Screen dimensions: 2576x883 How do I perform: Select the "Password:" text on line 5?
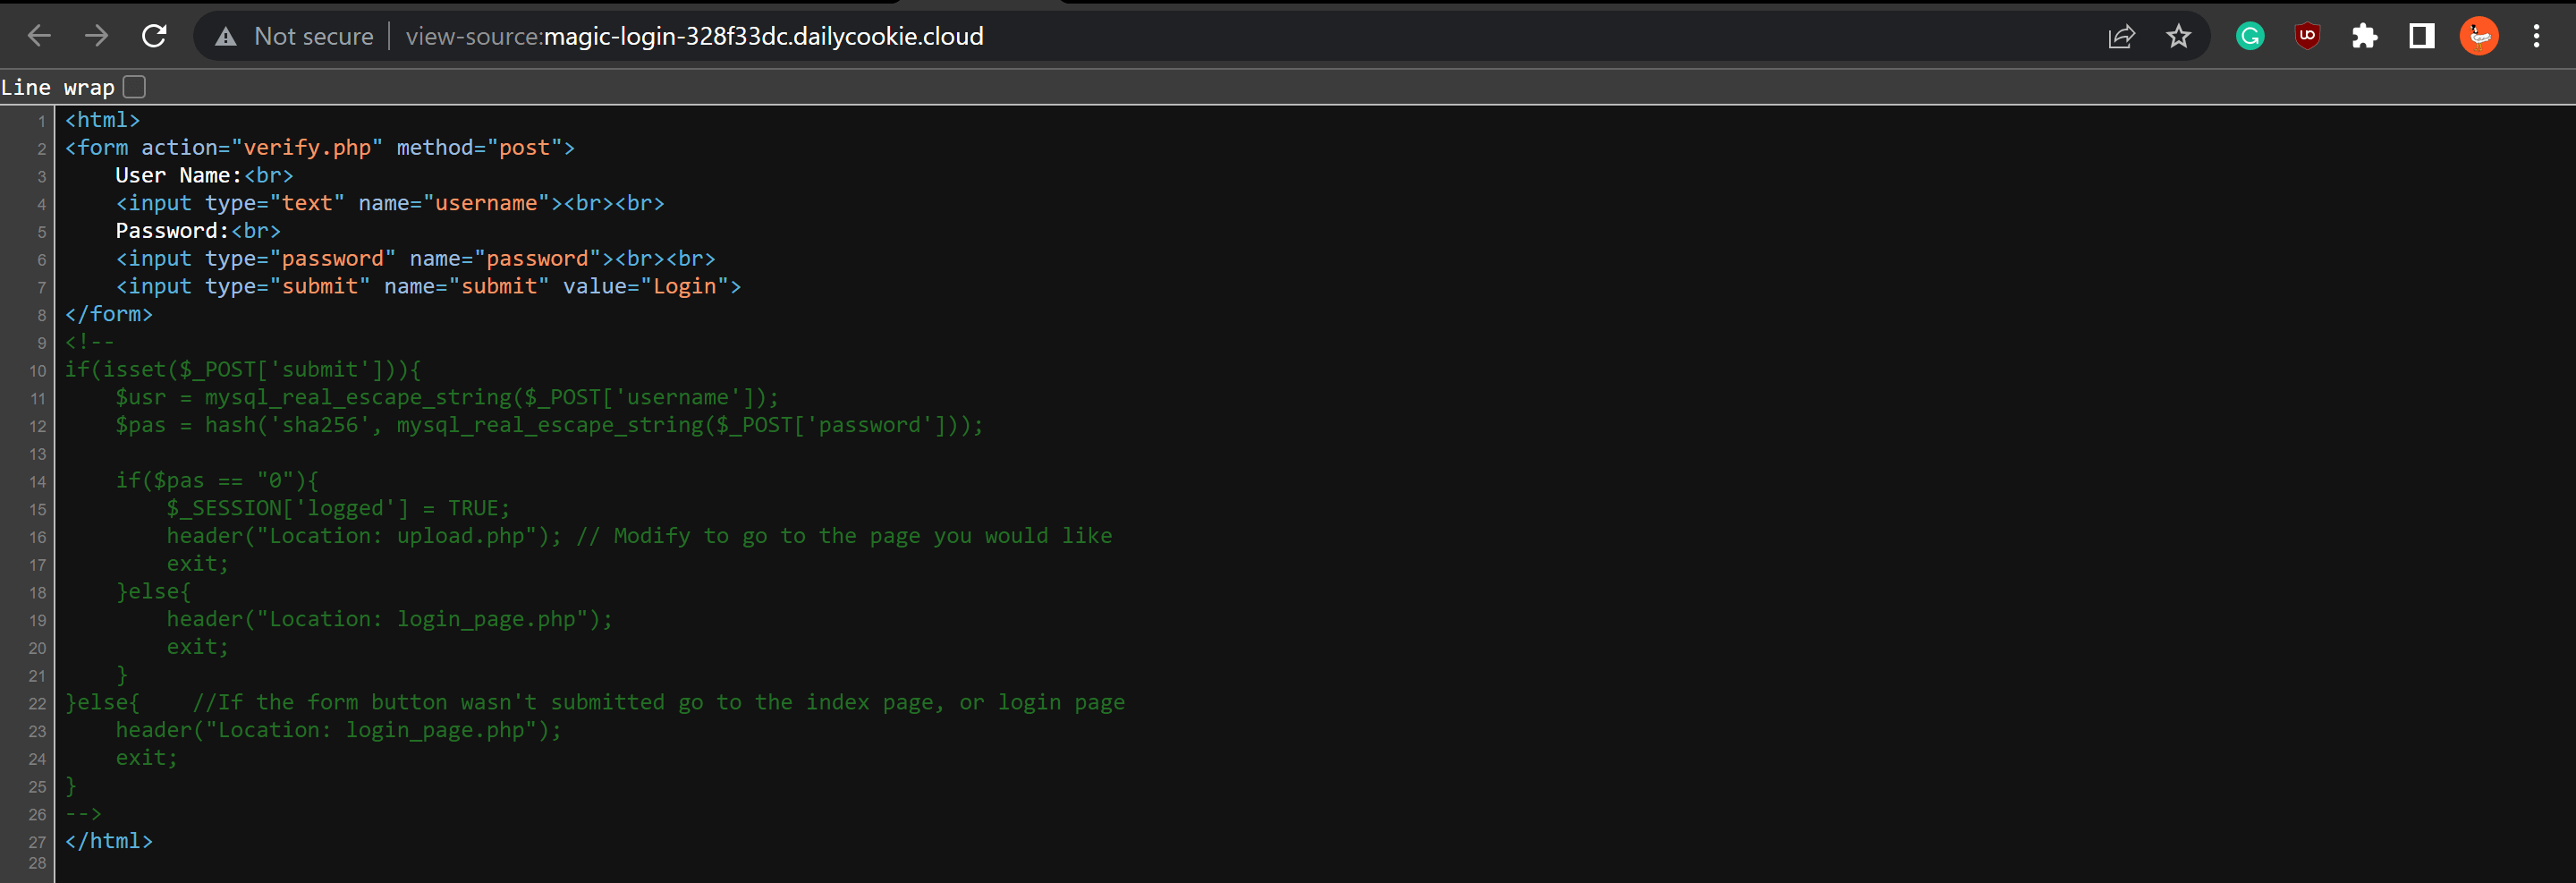(x=173, y=231)
